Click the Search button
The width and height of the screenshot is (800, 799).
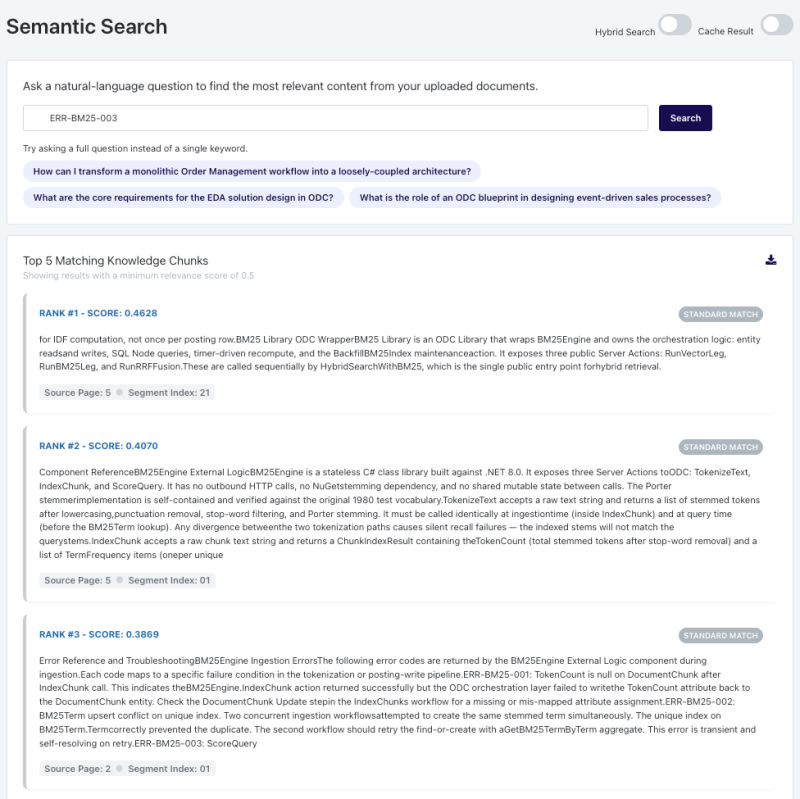click(685, 118)
